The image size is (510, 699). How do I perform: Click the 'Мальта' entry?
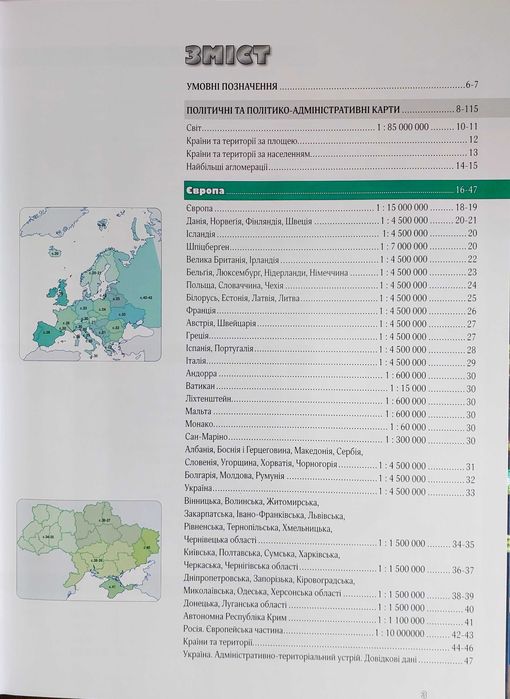point(331,415)
